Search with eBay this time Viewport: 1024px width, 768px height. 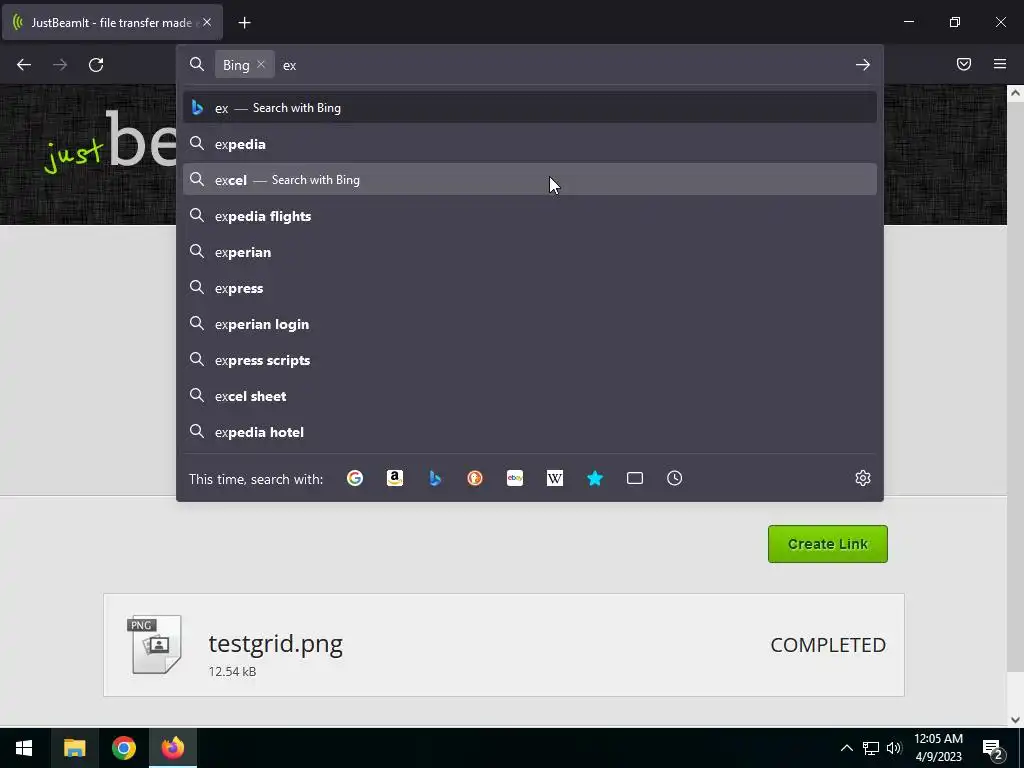tap(515, 478)
